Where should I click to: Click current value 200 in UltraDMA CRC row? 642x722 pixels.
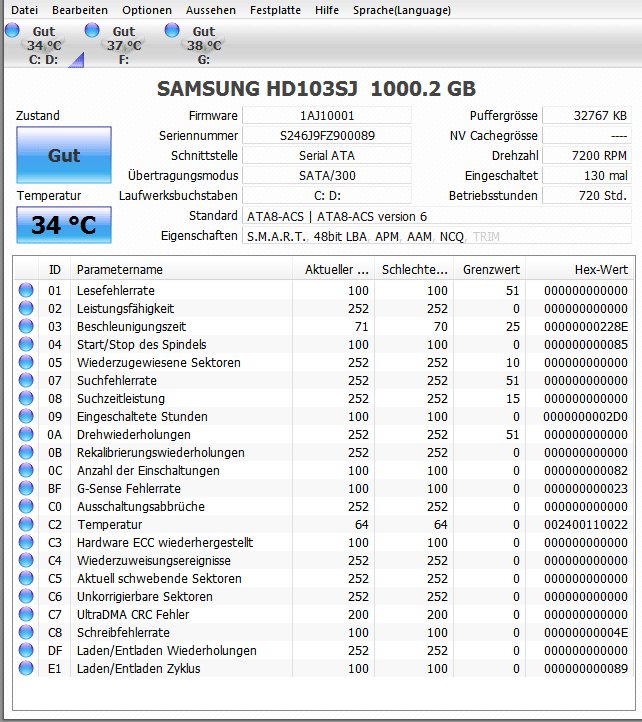pyautogui.click(x=358, y=615)
